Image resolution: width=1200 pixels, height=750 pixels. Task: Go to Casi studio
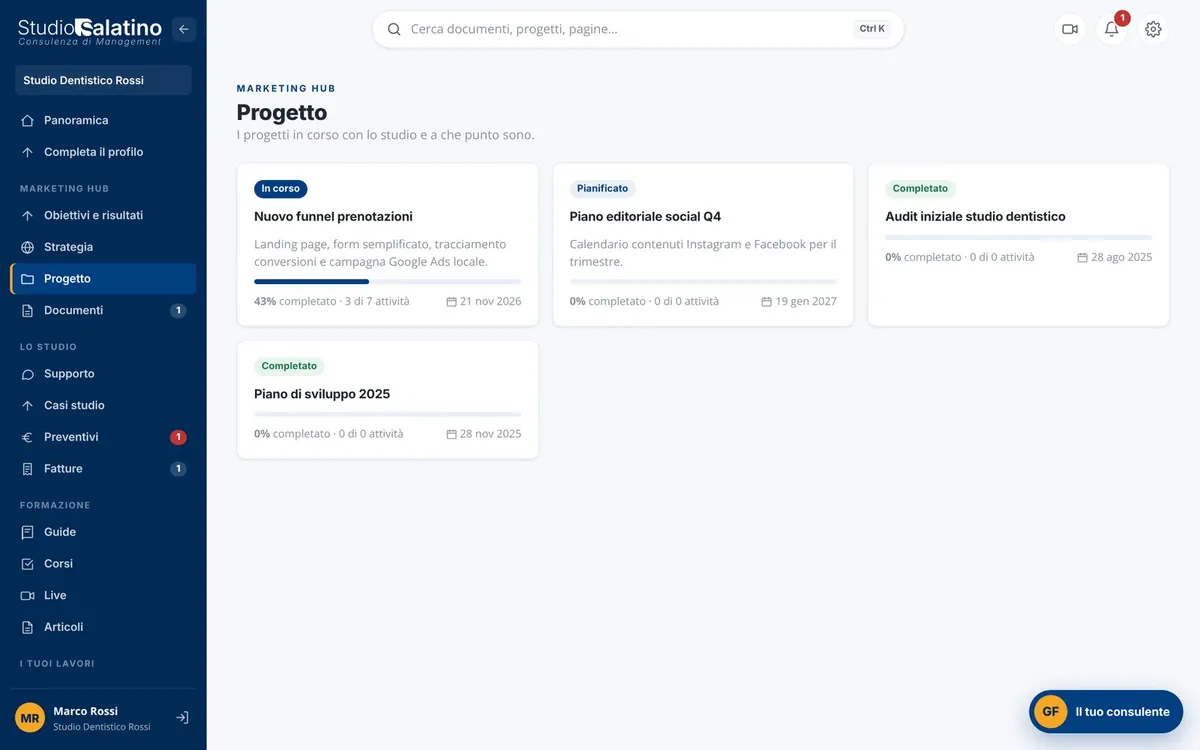tap(103, 406)
